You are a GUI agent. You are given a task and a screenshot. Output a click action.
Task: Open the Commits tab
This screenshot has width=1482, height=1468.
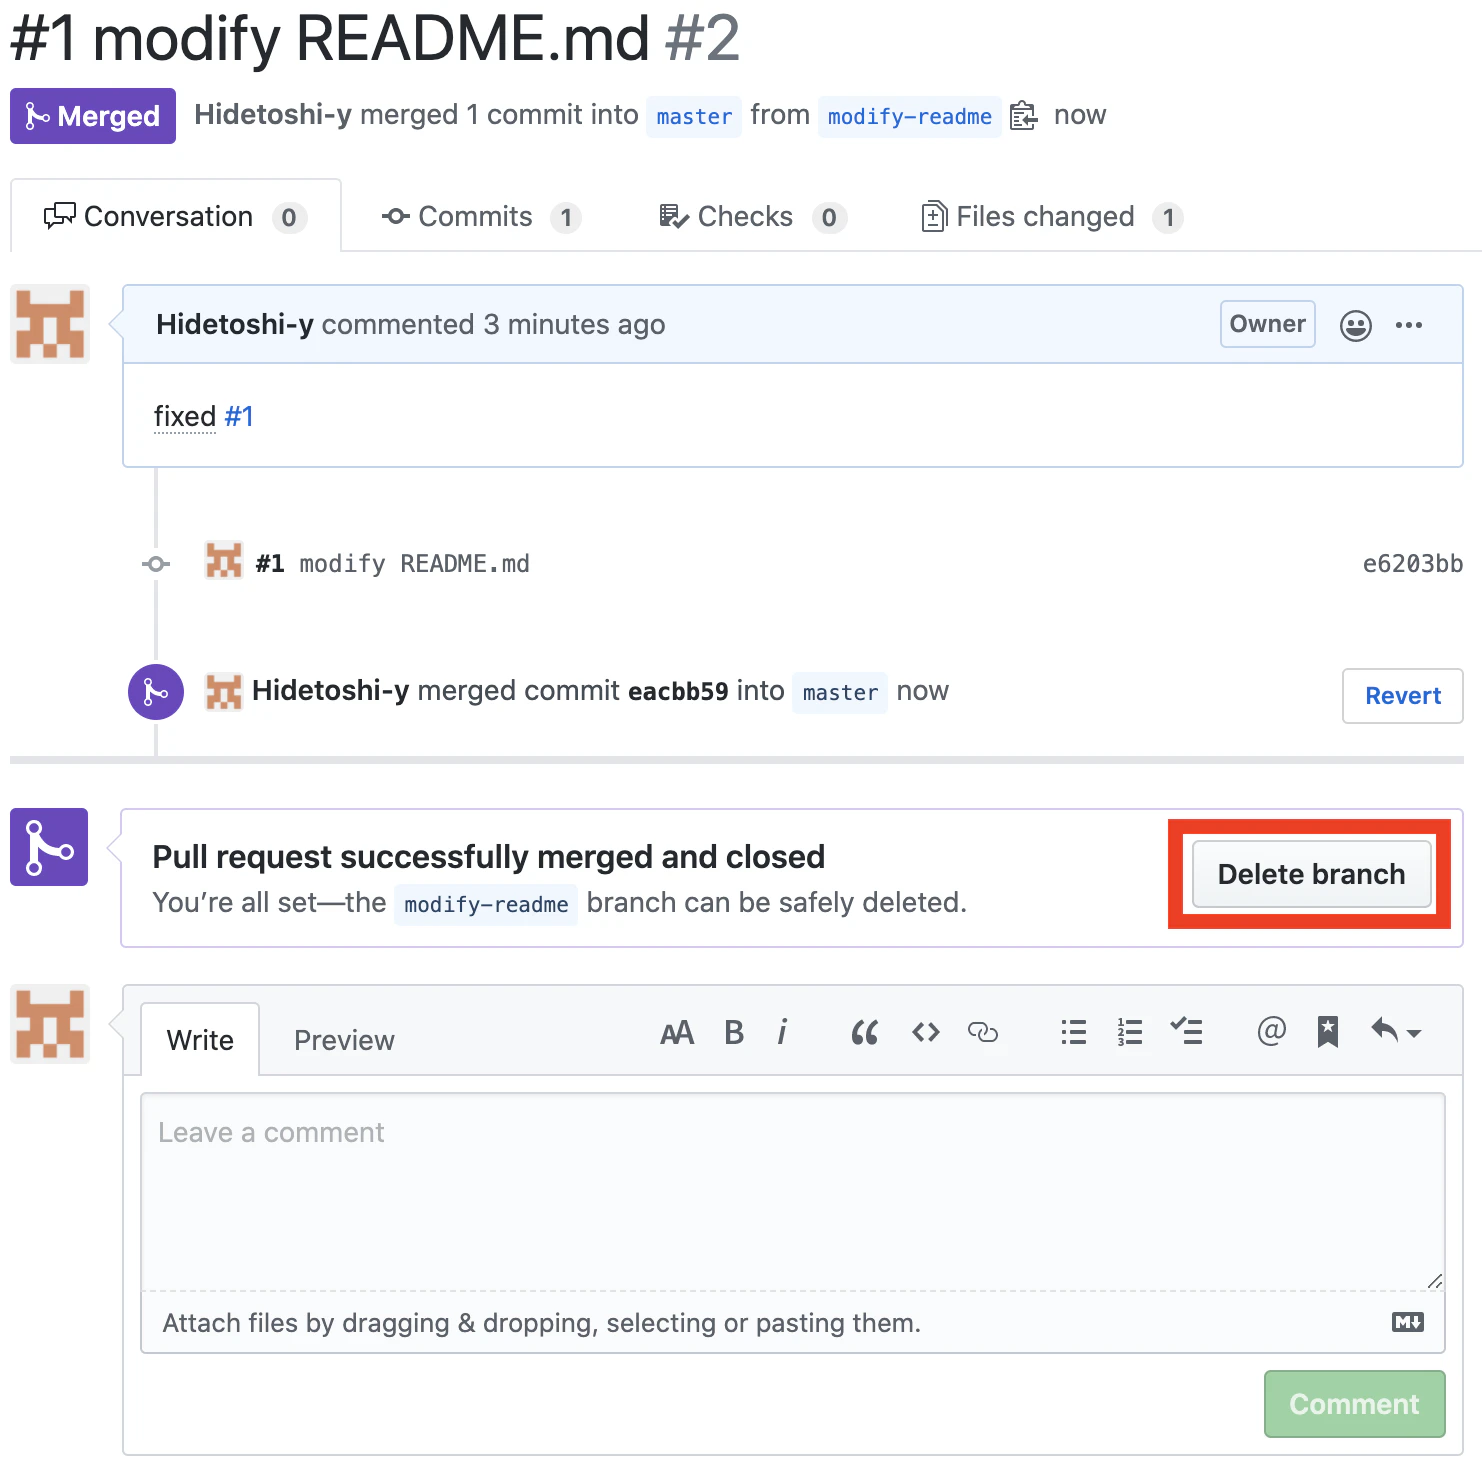click(481, 217)
